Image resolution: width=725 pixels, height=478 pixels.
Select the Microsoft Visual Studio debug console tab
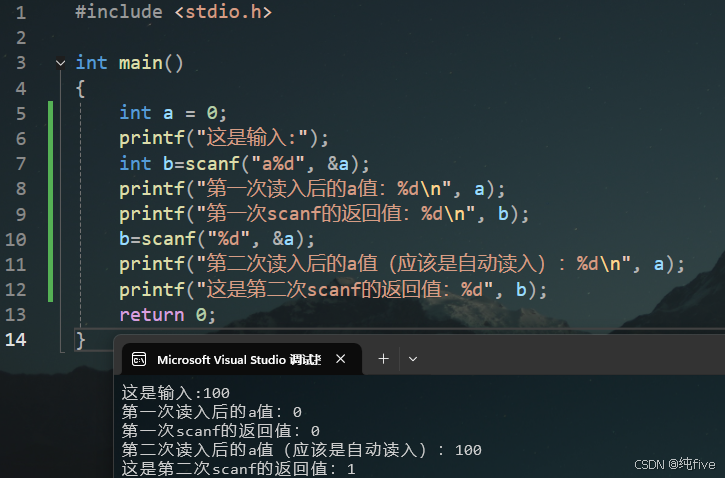pyautogui.click(x=242, y=359)
